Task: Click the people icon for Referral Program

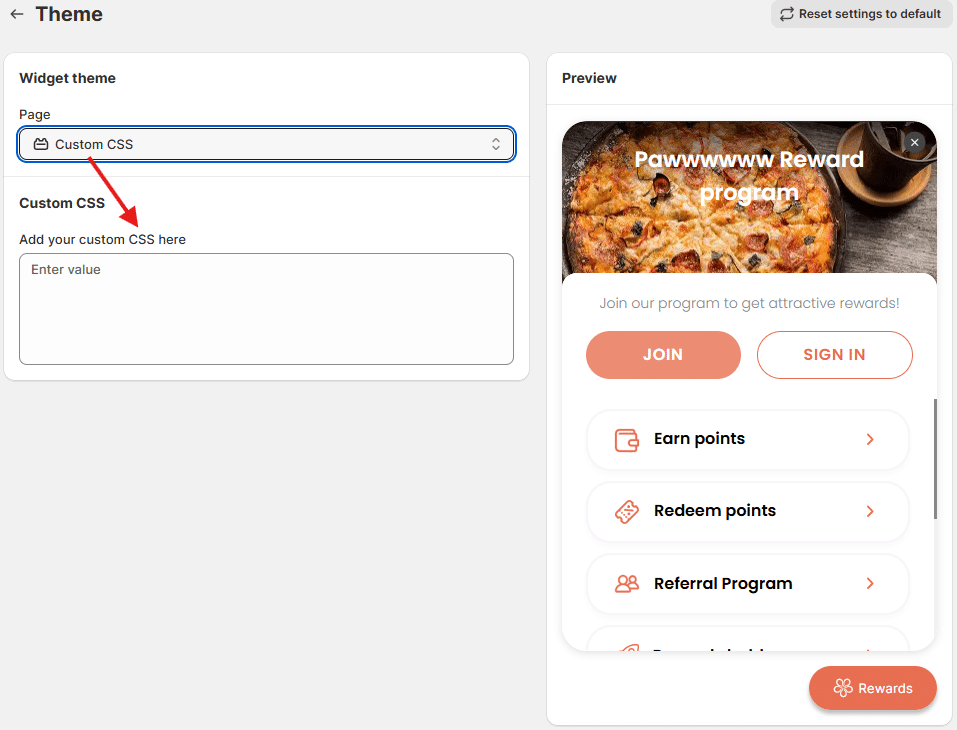Action: (x=627, y=584)
